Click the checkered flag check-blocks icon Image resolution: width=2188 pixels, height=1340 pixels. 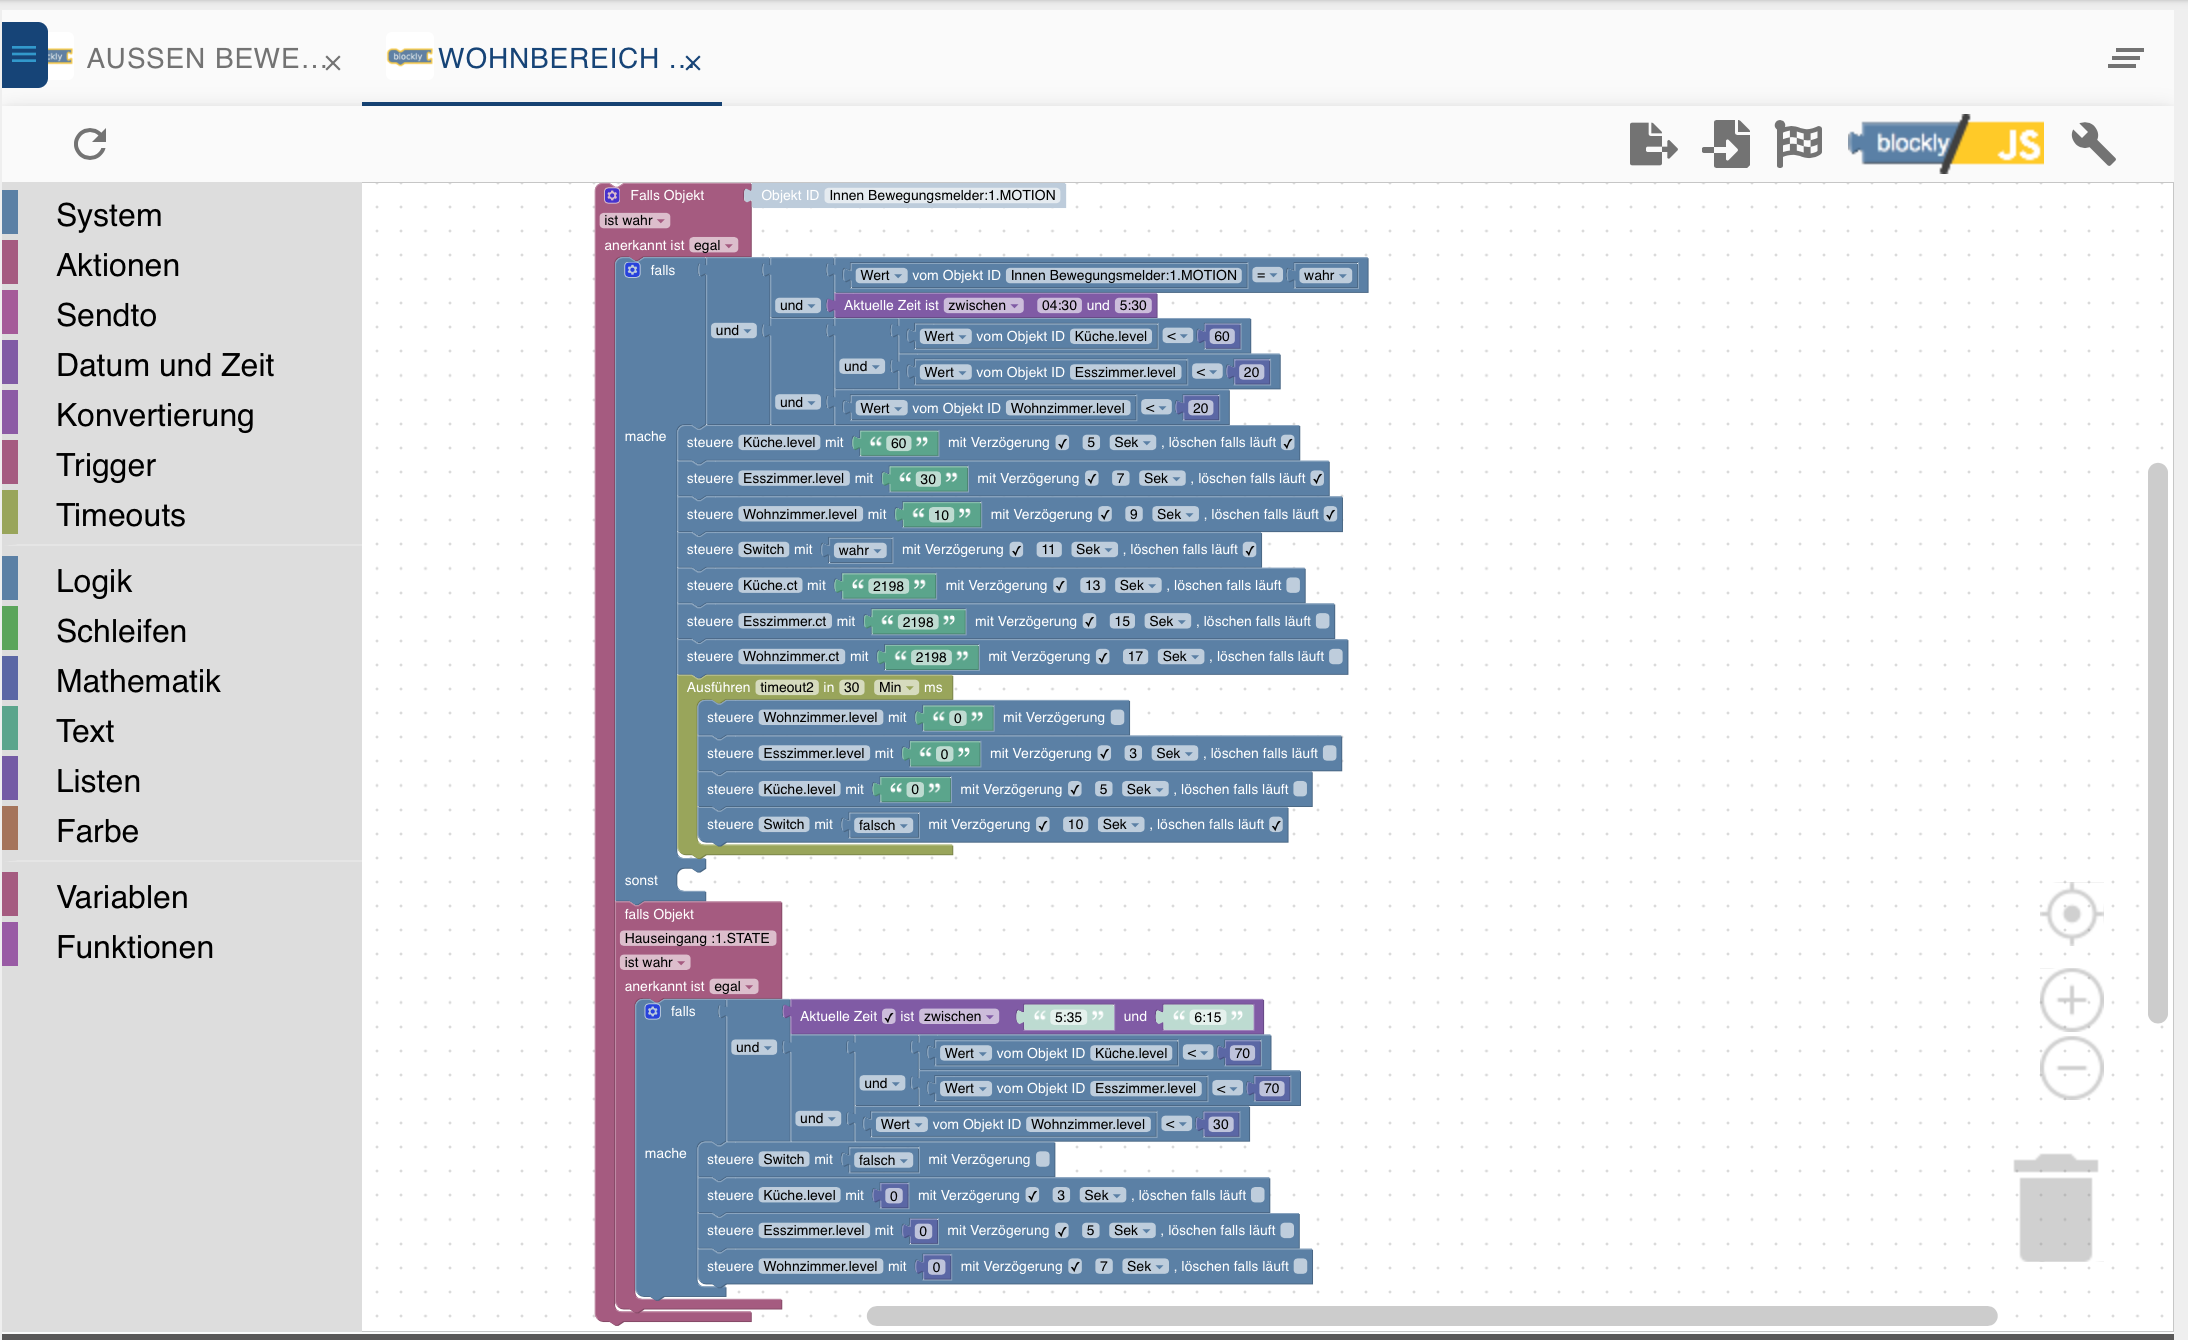tap(1798, 145)
